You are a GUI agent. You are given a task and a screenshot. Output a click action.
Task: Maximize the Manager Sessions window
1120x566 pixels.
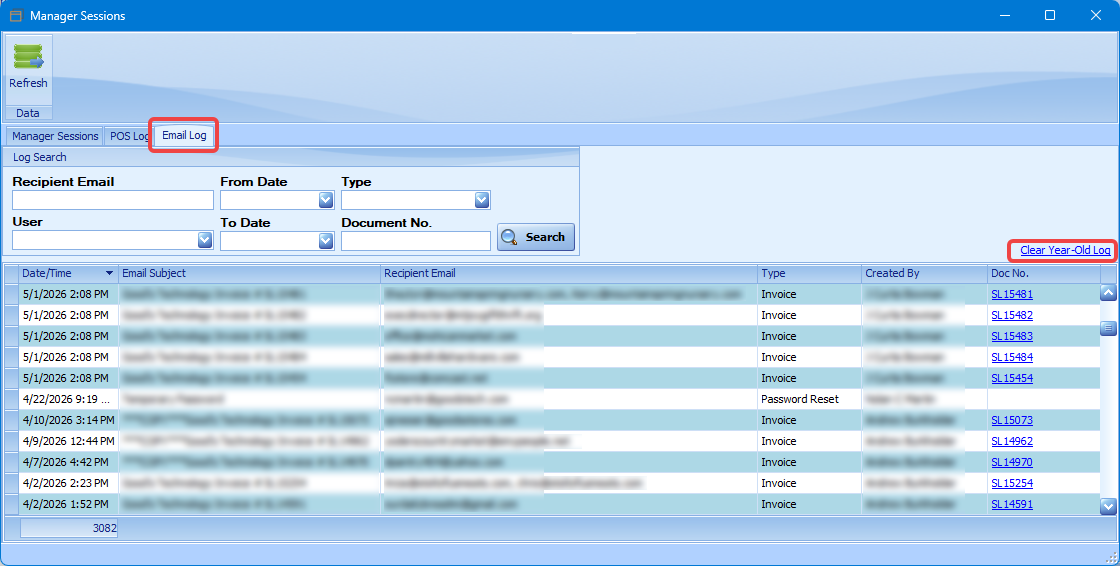click(1049, 15)
